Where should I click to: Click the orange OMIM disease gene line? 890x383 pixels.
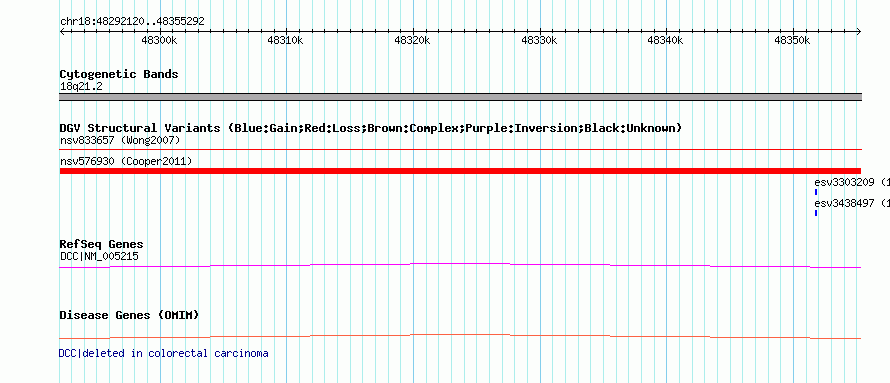click(460, 336)
